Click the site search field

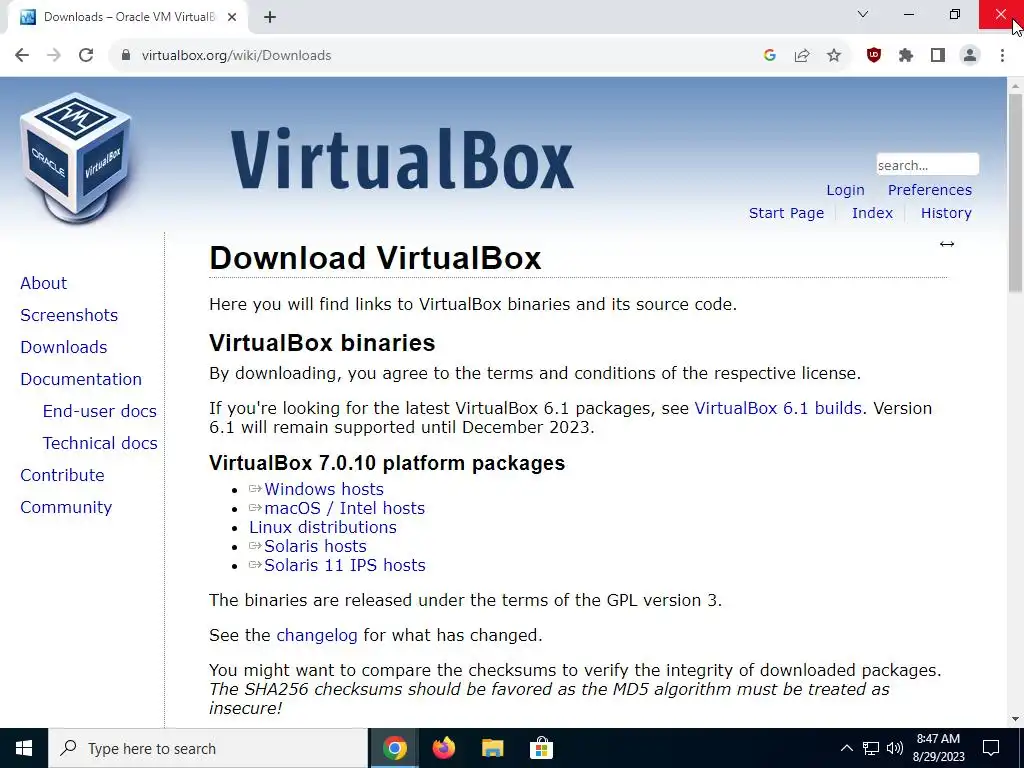pyautogui.click(x=927, y=165)
